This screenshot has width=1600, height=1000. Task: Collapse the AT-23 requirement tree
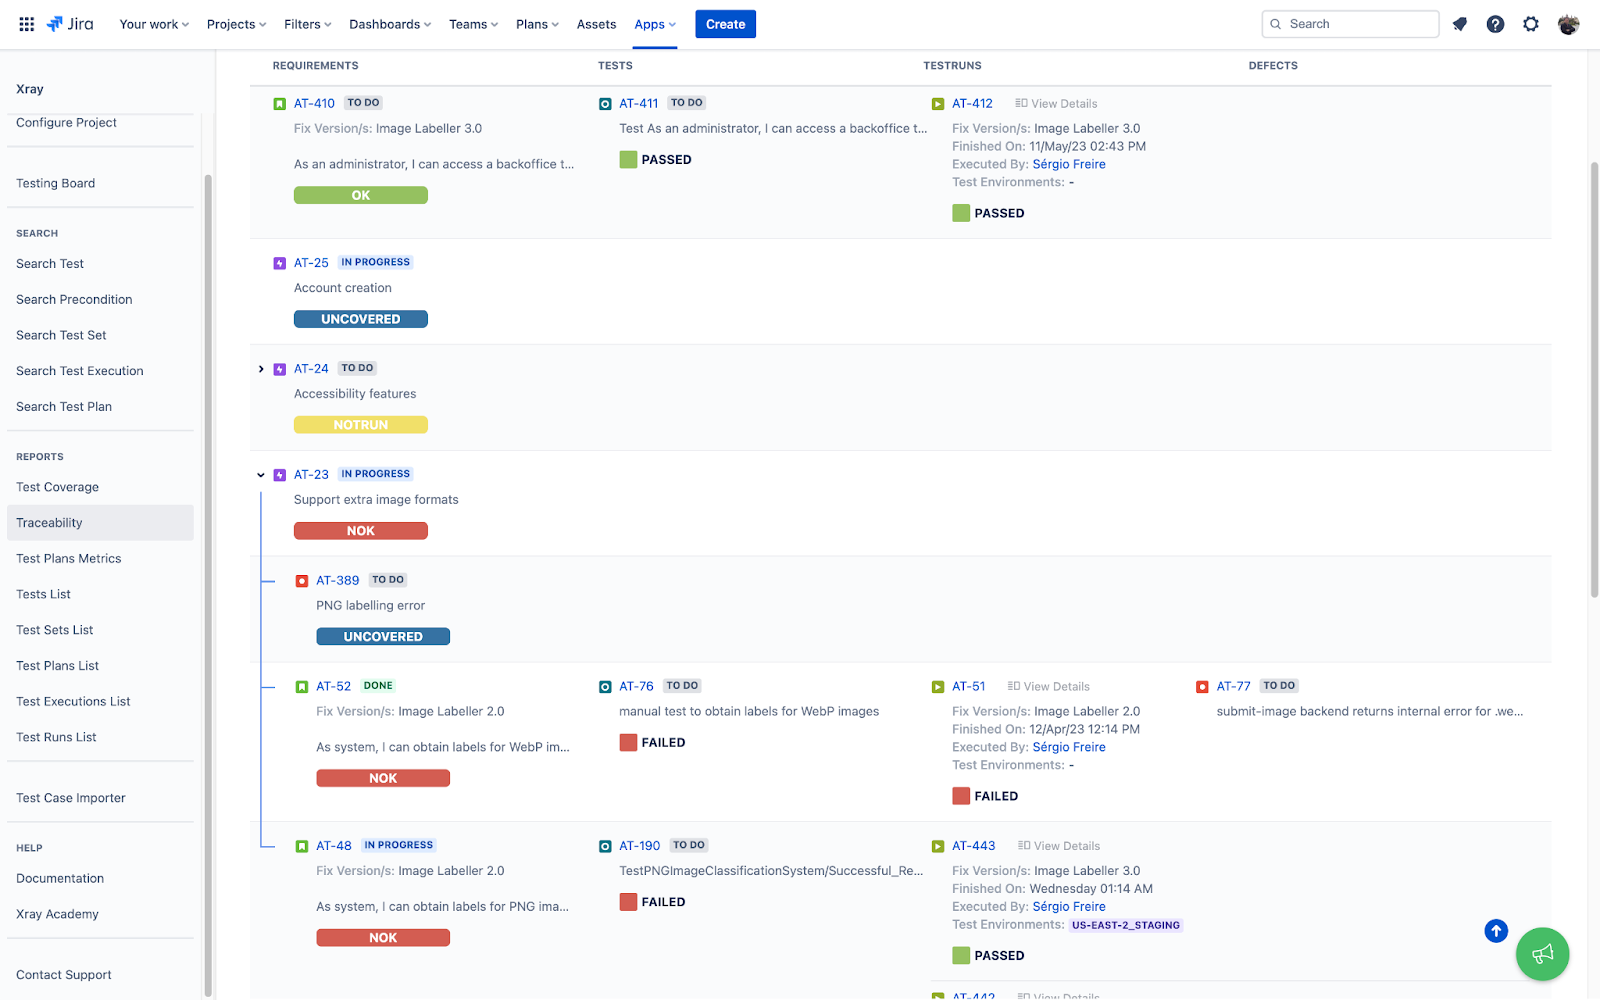tap(261, 475)
